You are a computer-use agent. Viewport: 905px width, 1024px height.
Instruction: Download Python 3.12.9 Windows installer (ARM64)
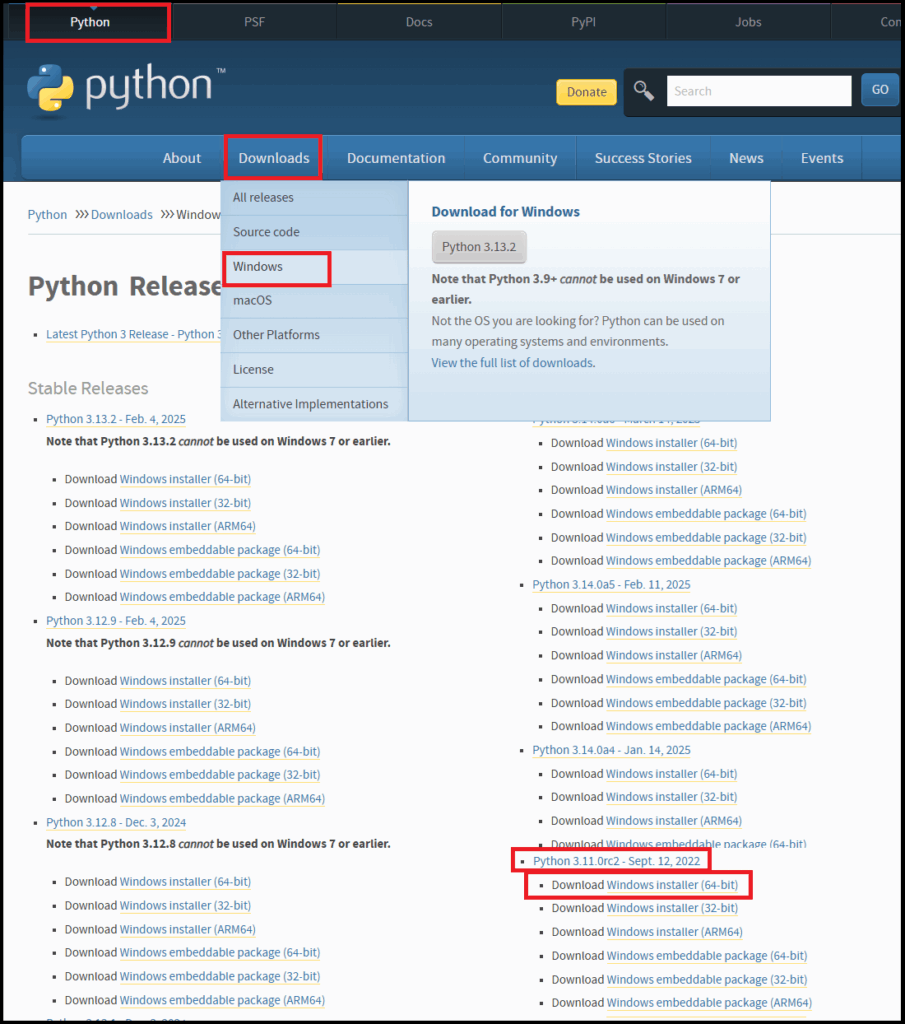(187, 728)
